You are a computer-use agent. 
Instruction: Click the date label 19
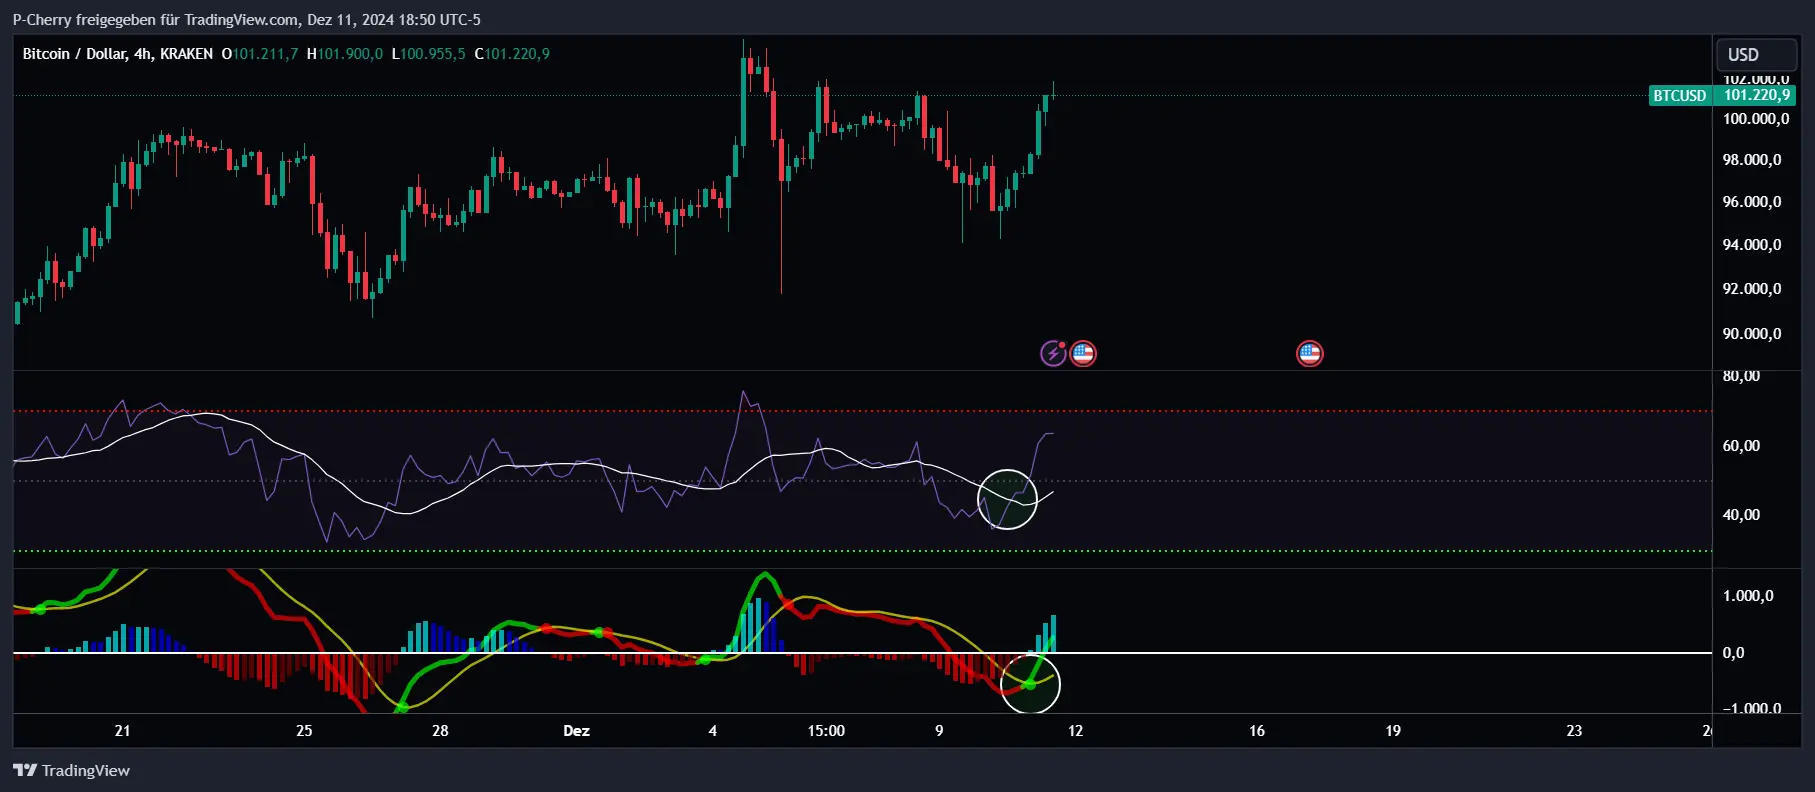tap(1393, 731)
